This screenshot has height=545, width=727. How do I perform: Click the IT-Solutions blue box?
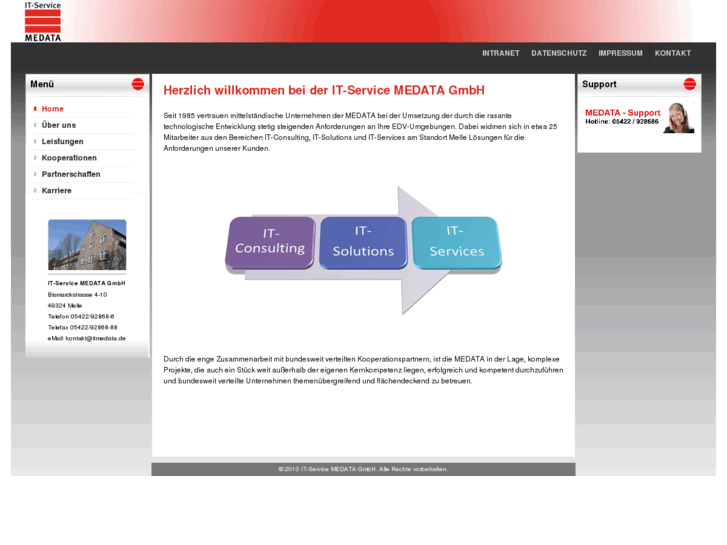click(363, 243)
